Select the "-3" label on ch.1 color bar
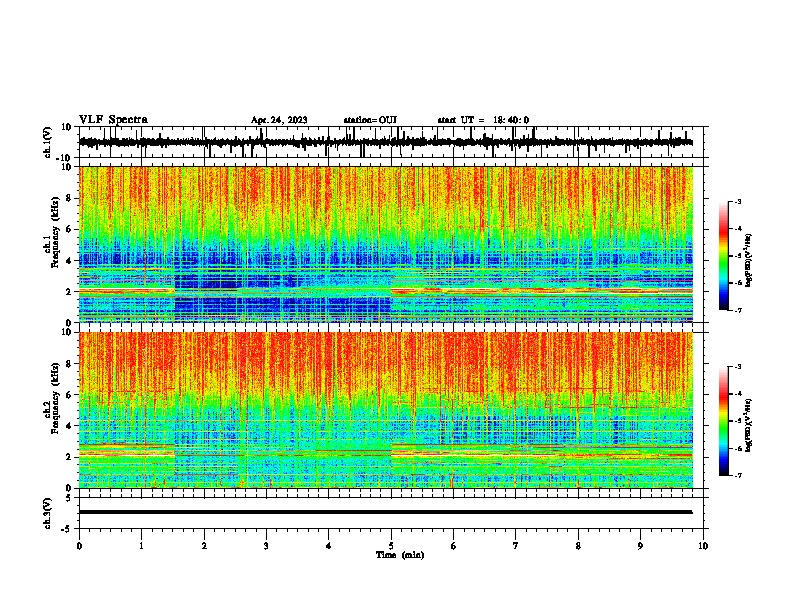Screen dimensions: 792x612 click(x=738, y=202)
